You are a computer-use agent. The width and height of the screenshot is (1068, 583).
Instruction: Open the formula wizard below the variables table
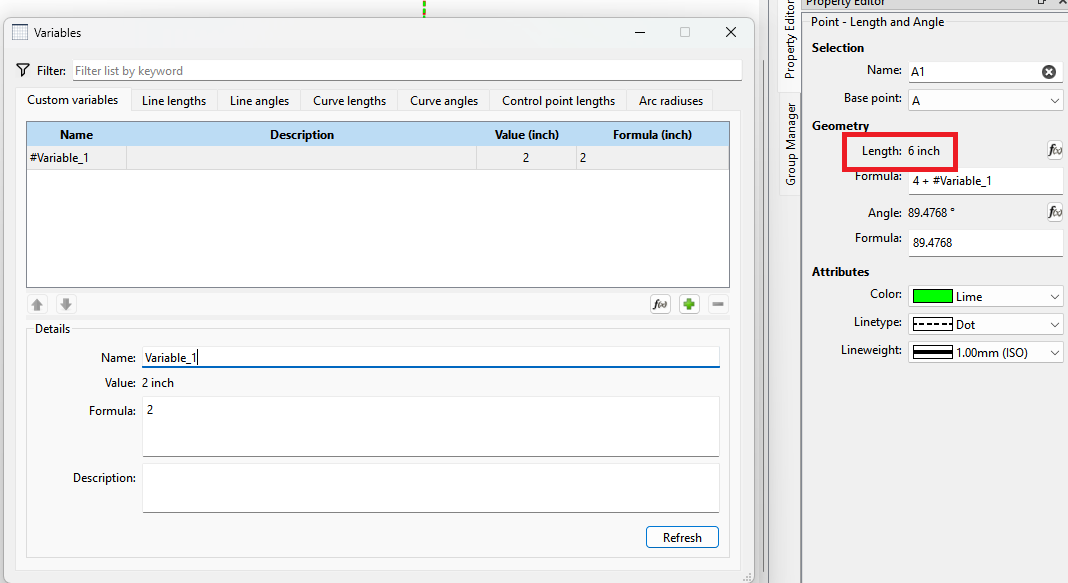pos(659,303)
